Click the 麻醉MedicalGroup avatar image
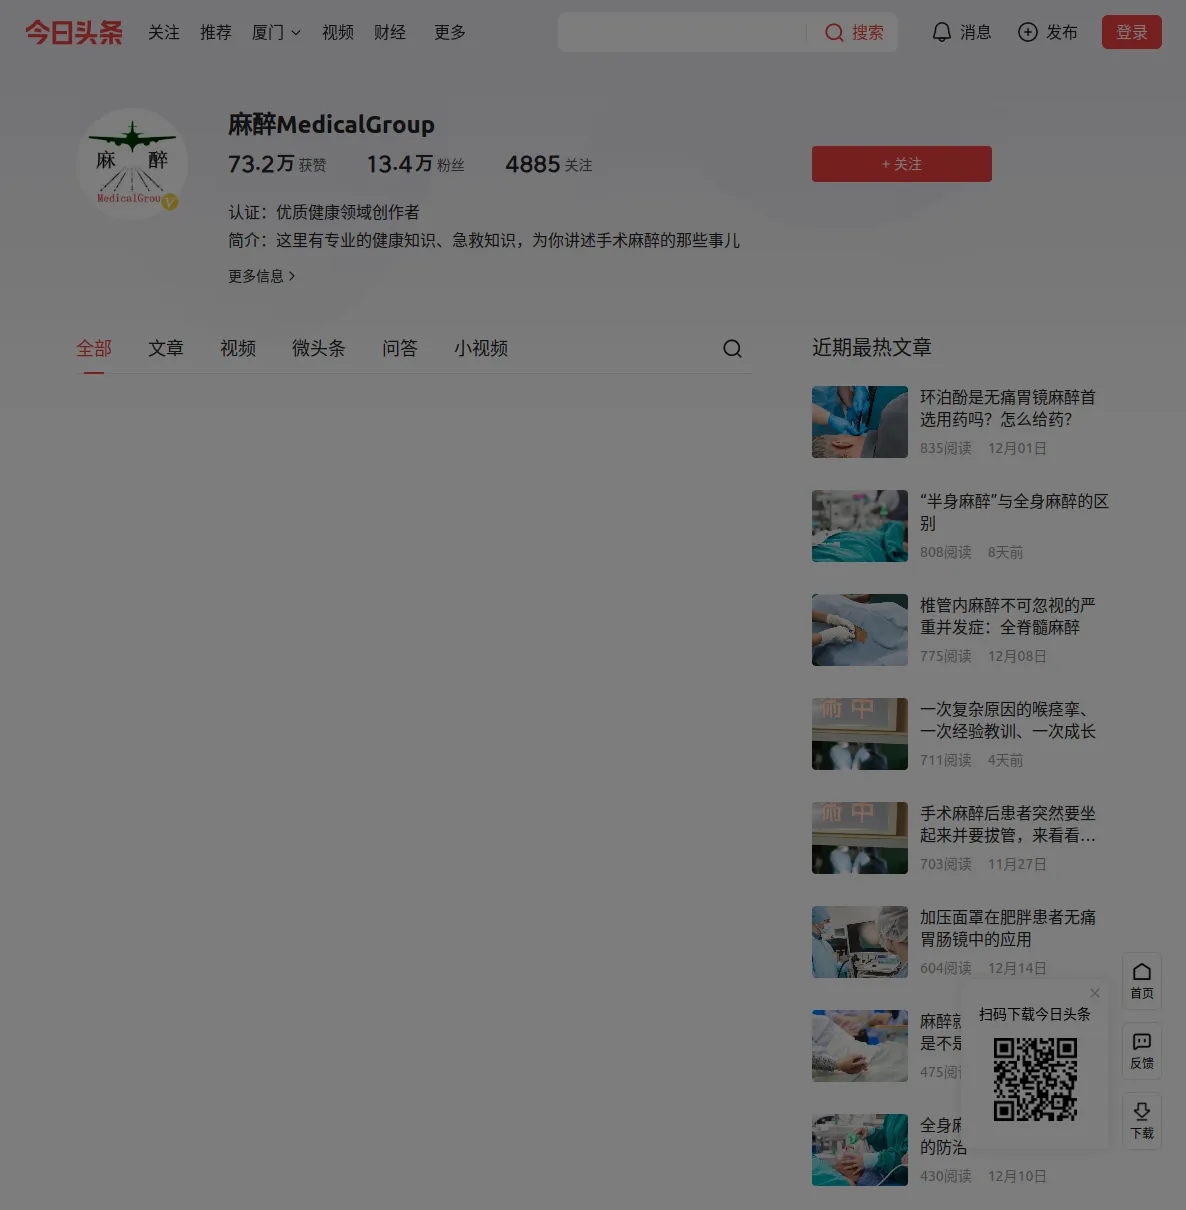This screenshot has height=1210, width=1186. point(132,164)
